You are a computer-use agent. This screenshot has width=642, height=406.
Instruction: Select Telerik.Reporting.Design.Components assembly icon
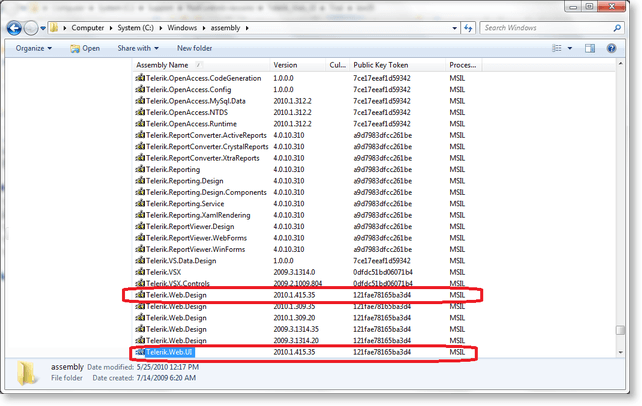[140, 192]
